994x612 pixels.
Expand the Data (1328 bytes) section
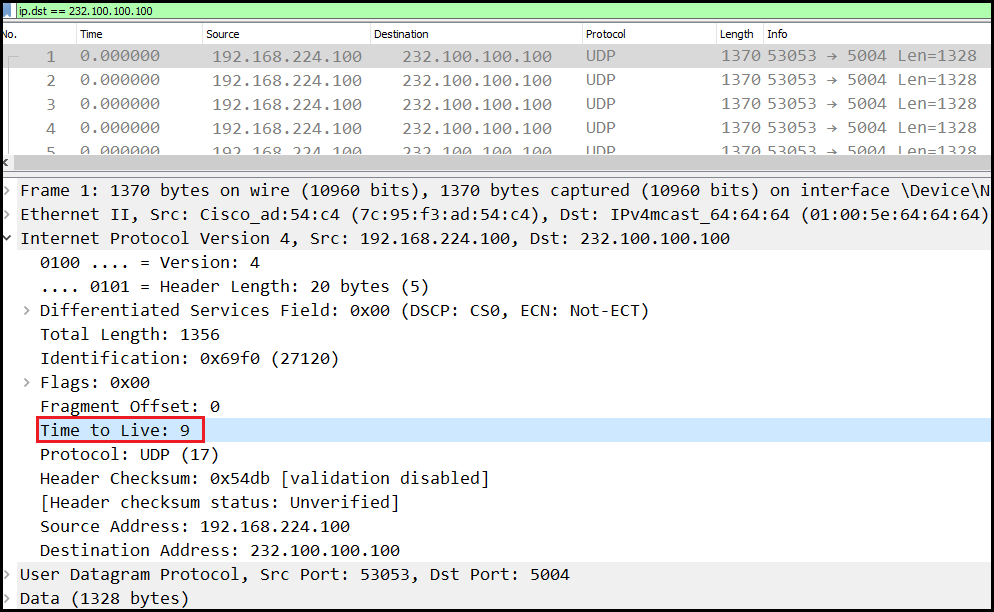[x=8, y=599]
